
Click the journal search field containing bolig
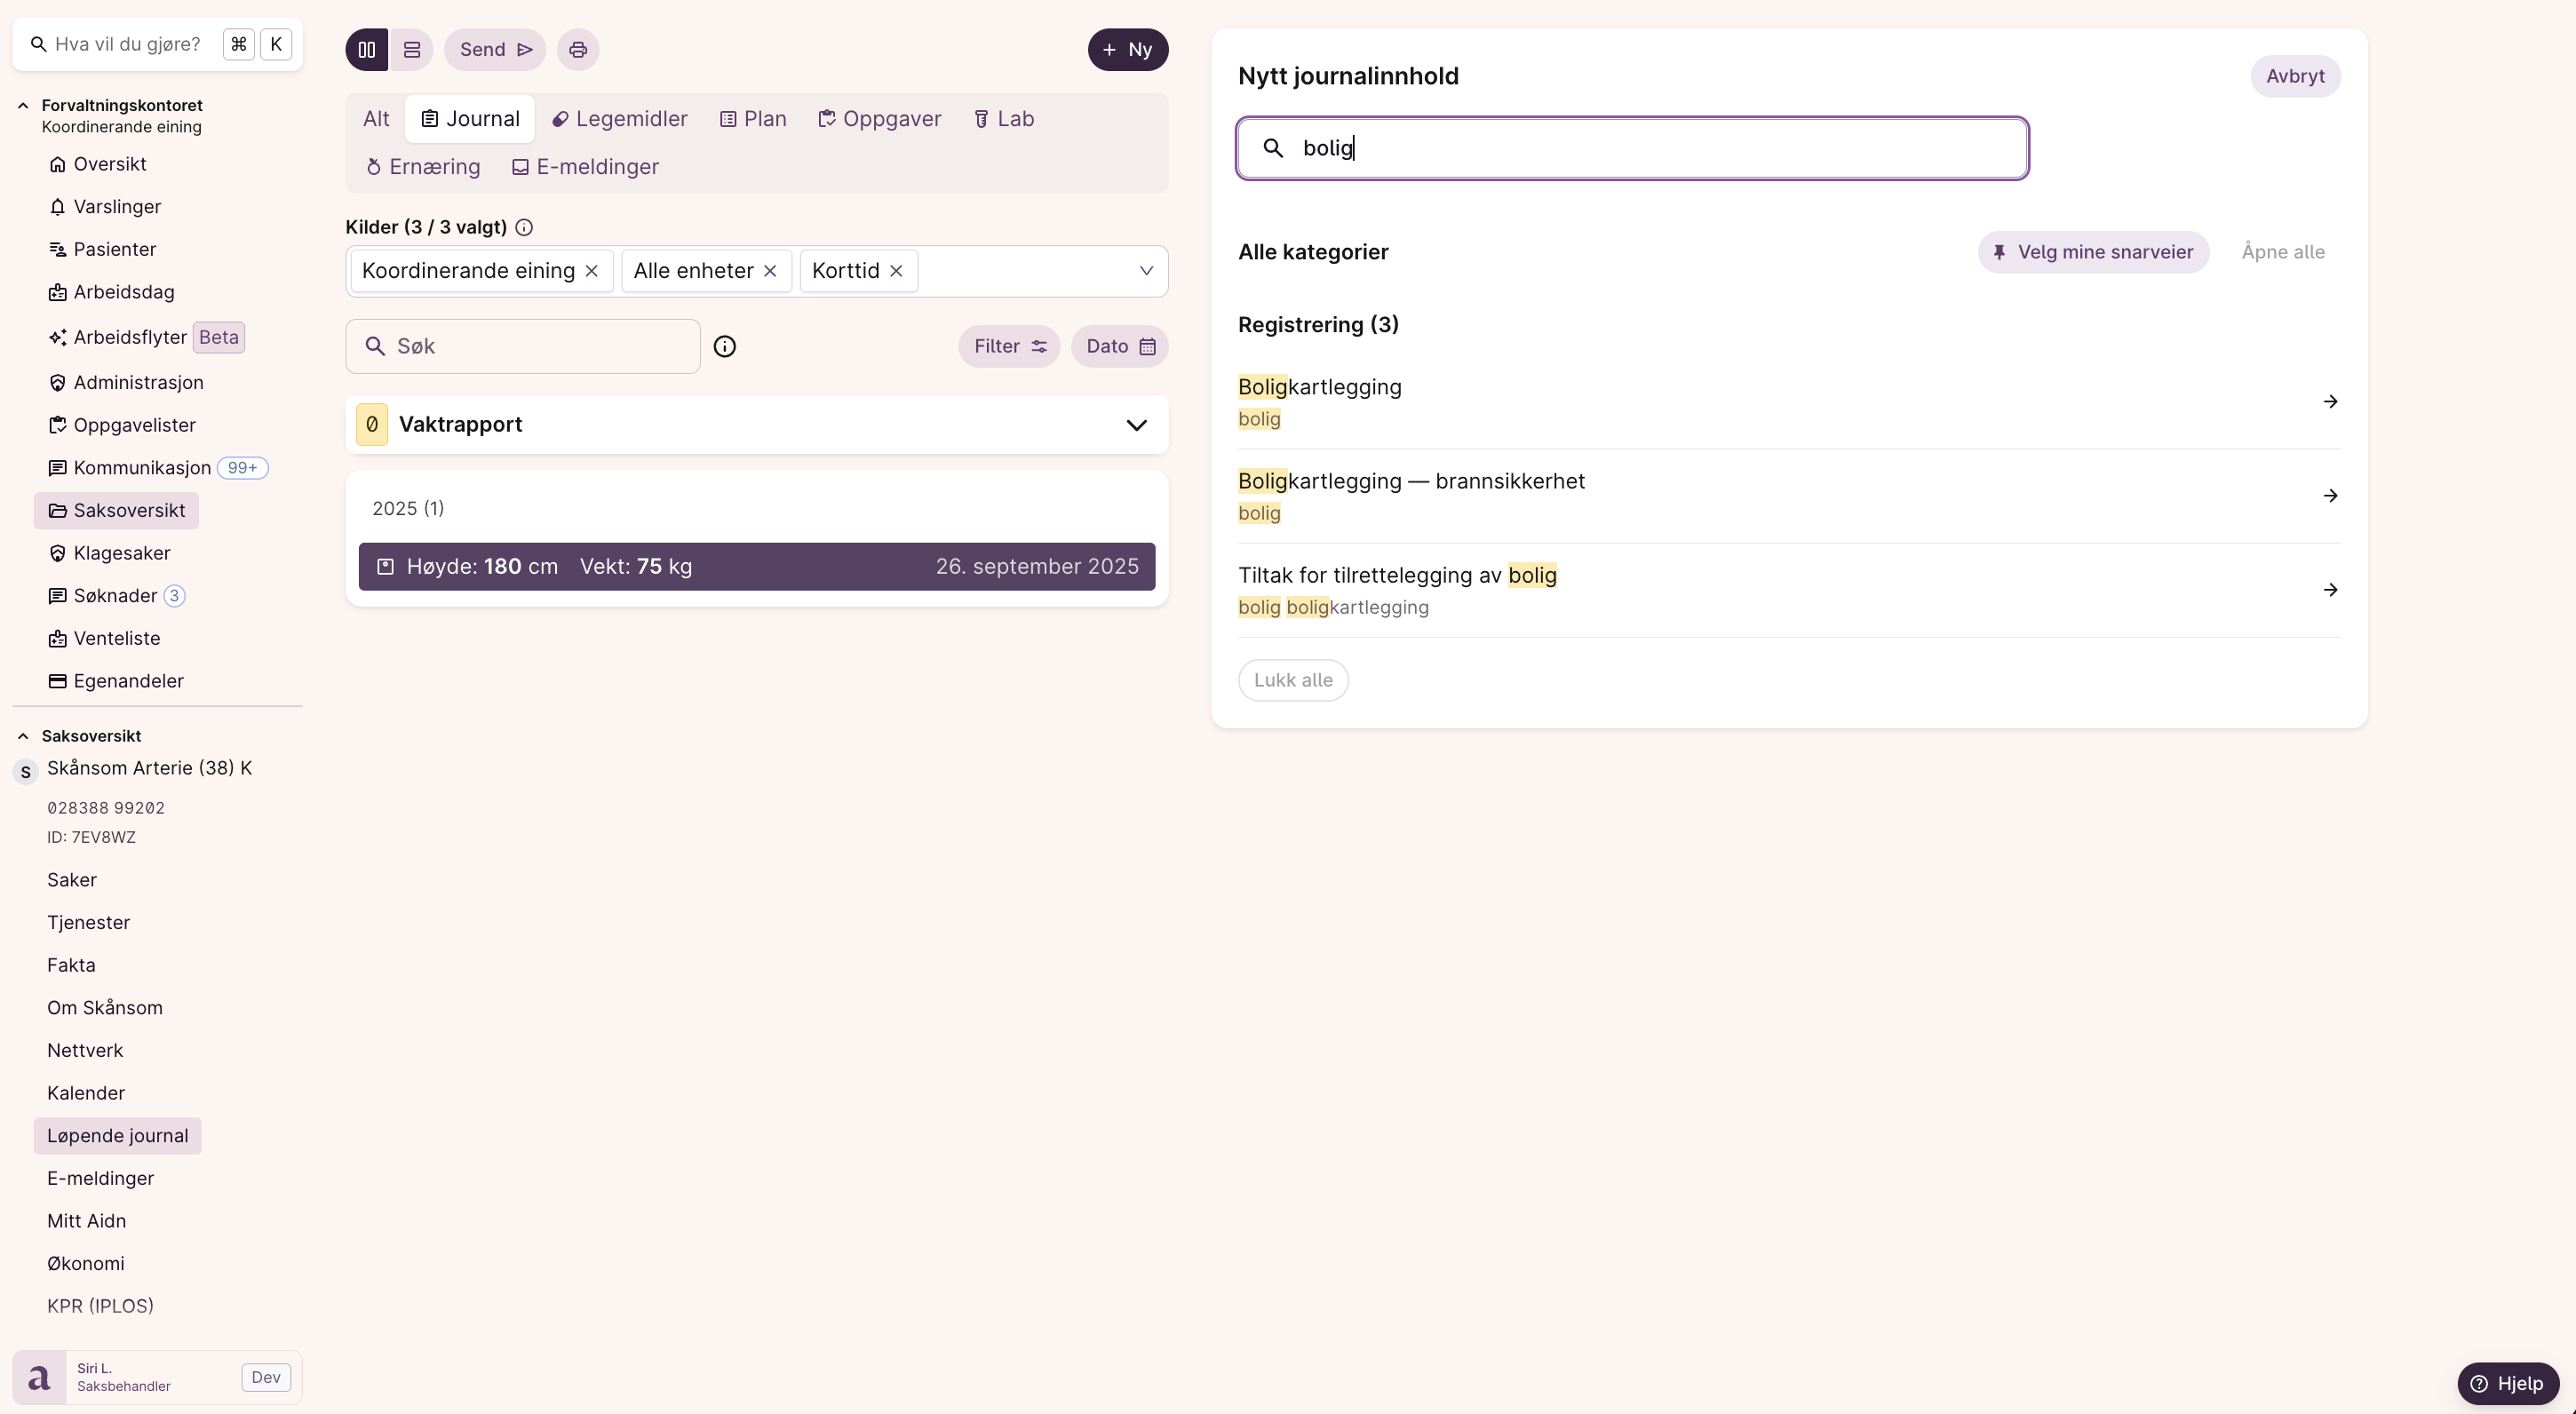pos(1632,149)
